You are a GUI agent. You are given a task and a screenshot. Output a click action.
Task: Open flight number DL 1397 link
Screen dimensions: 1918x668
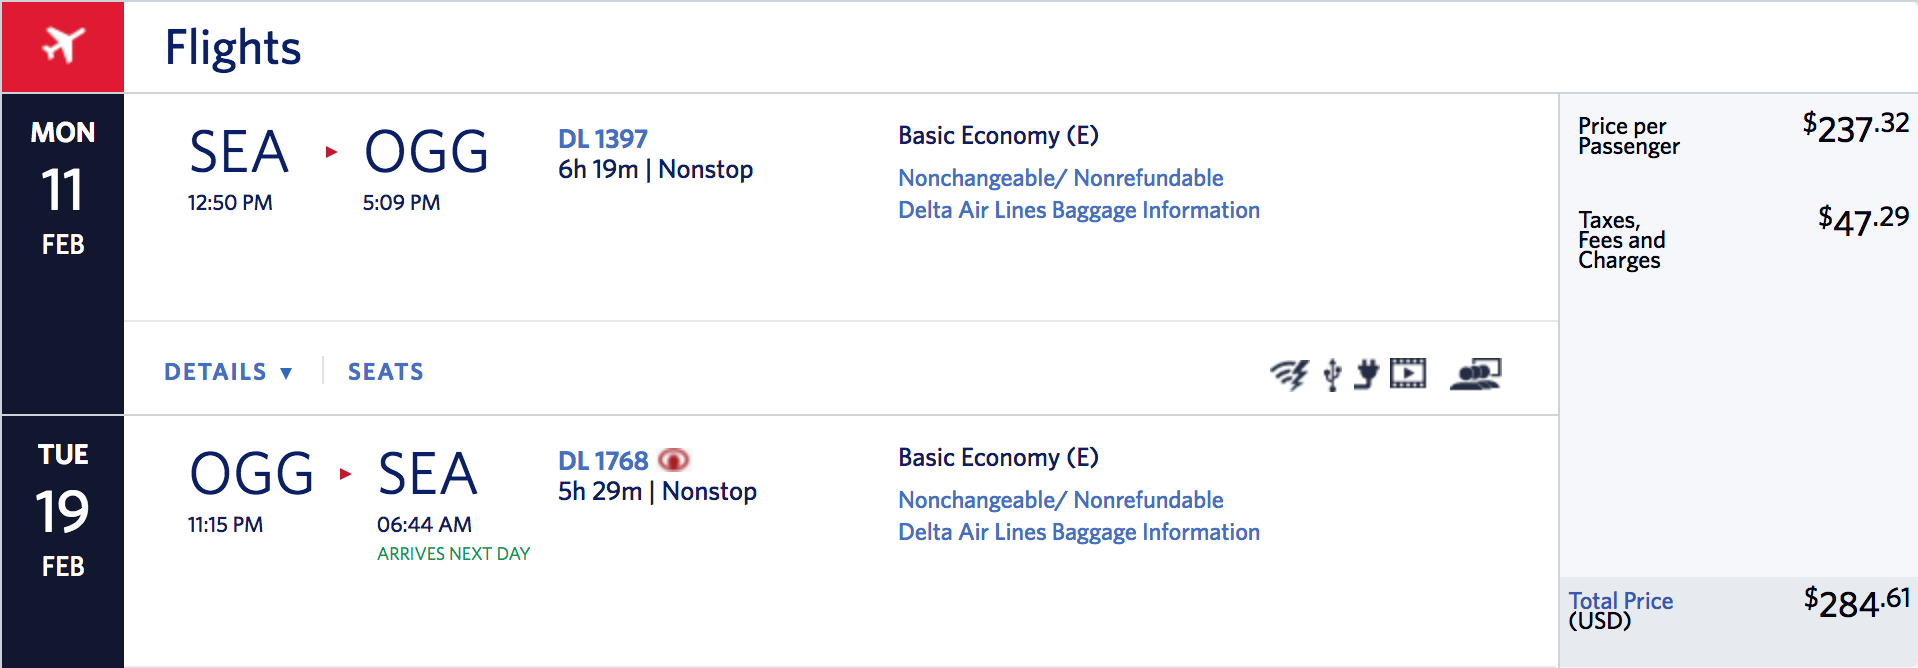(x=602, y=139)
